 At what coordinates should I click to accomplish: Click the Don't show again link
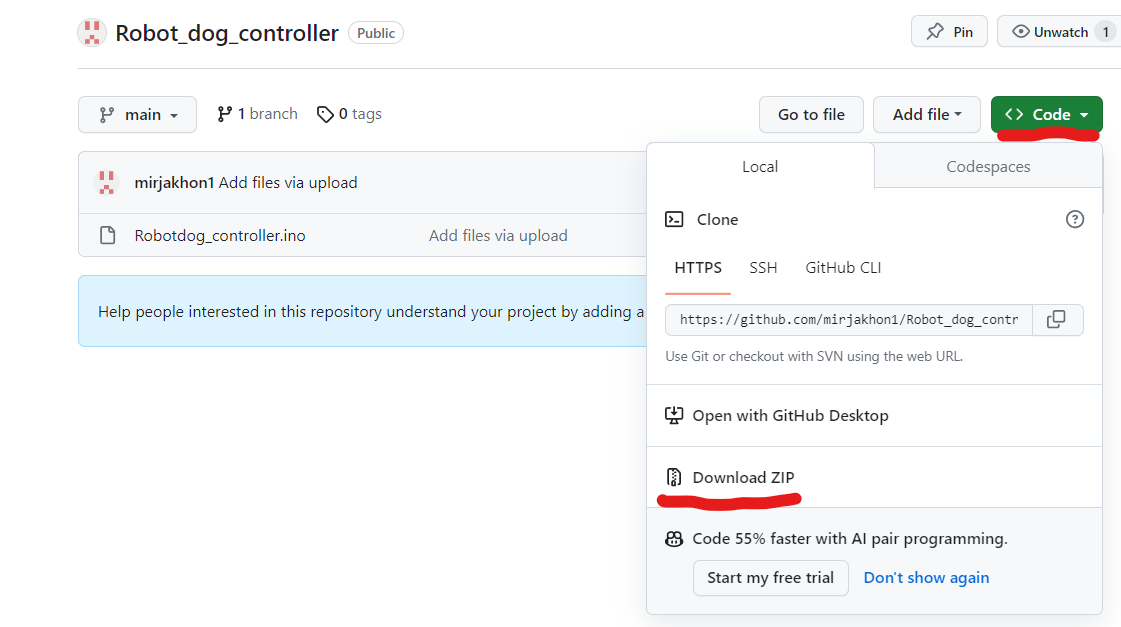pyautogui.click(x=926, y=578)
